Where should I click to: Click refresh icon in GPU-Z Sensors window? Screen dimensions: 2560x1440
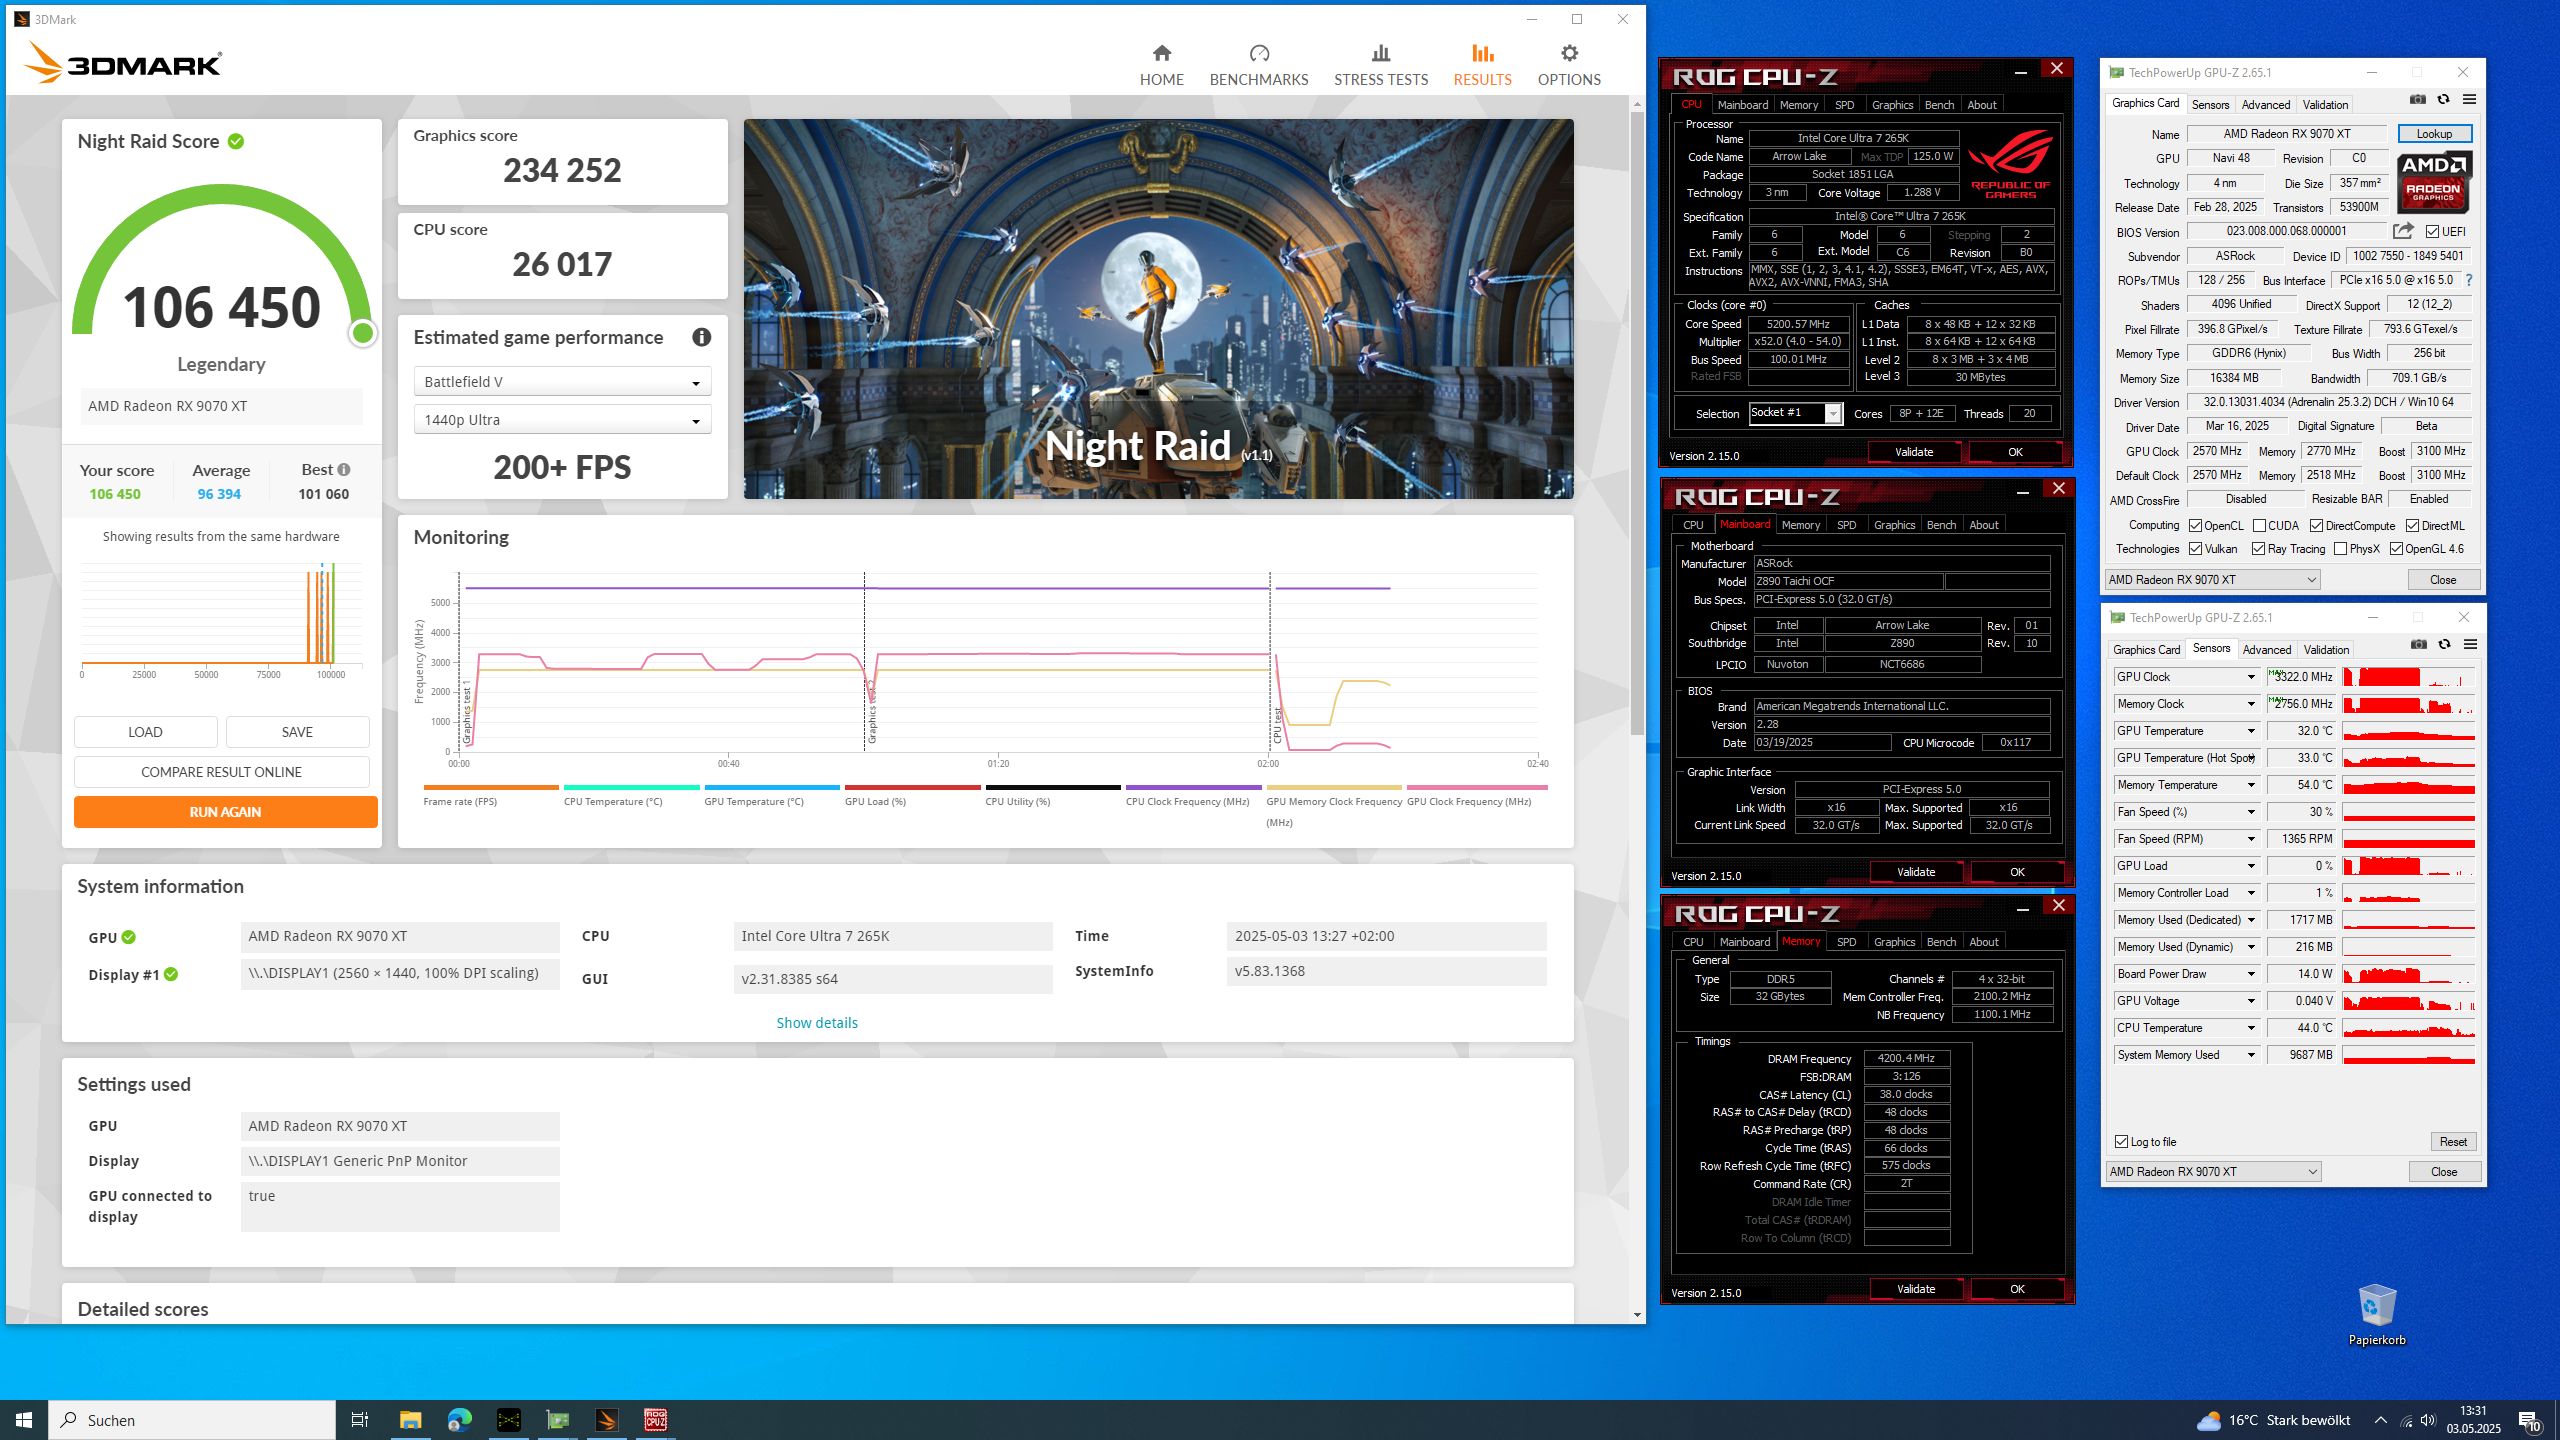(x=2445, y=644)
